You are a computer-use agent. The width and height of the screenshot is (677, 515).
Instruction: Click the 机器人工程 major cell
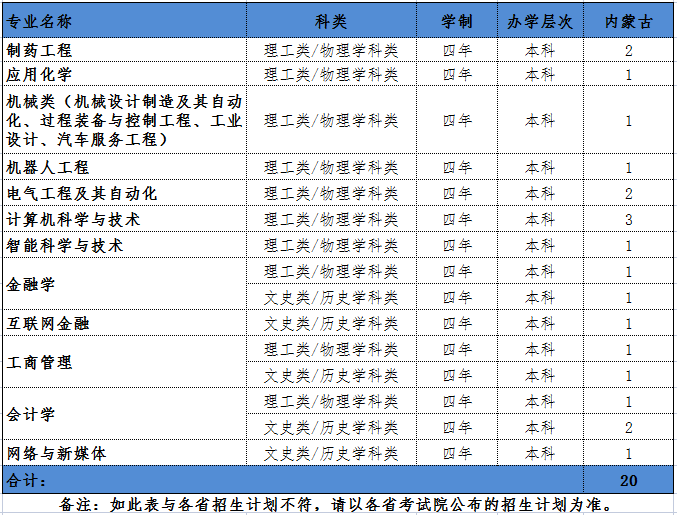(x=125, y=167)
